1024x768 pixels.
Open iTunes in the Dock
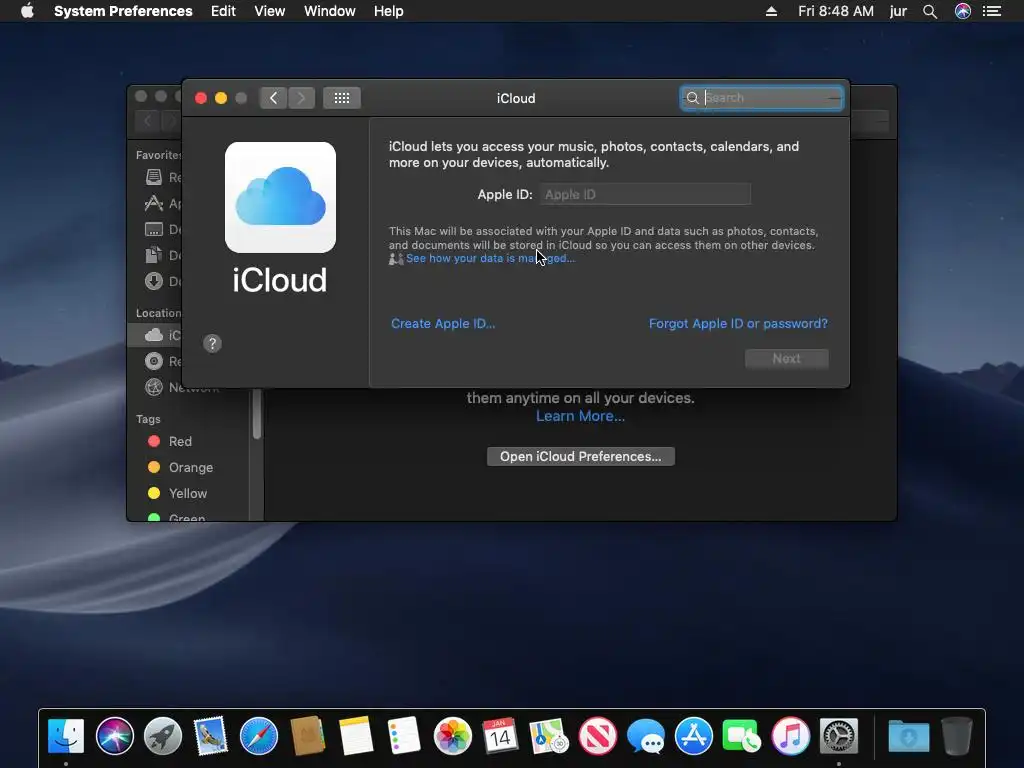pyautogui.click(x=790, y=736)
